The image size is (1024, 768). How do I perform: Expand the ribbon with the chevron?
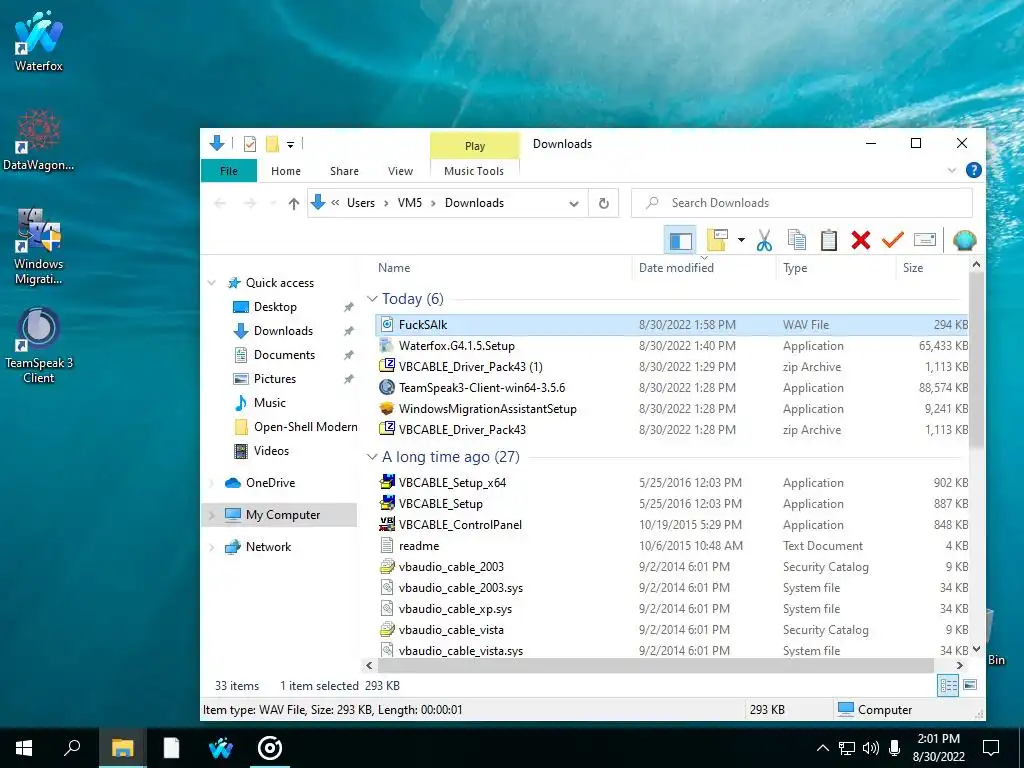[952, 171]
